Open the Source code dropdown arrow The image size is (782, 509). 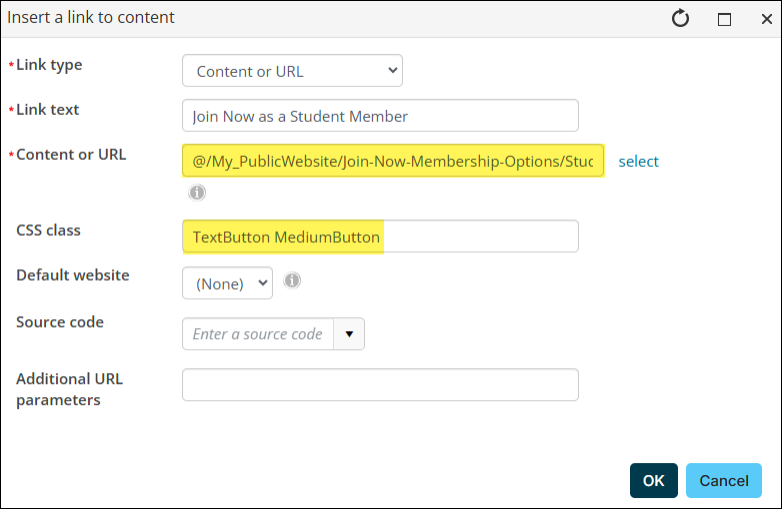click(x=349, y=334)
